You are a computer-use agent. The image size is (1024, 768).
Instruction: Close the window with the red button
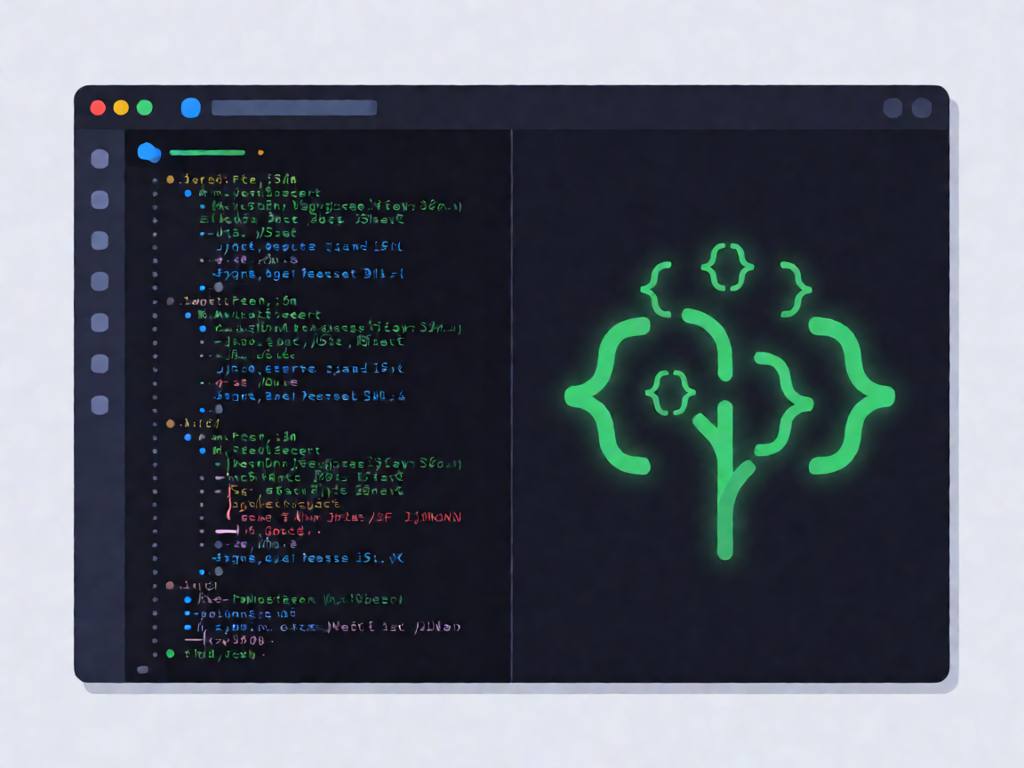coord(98,108)
